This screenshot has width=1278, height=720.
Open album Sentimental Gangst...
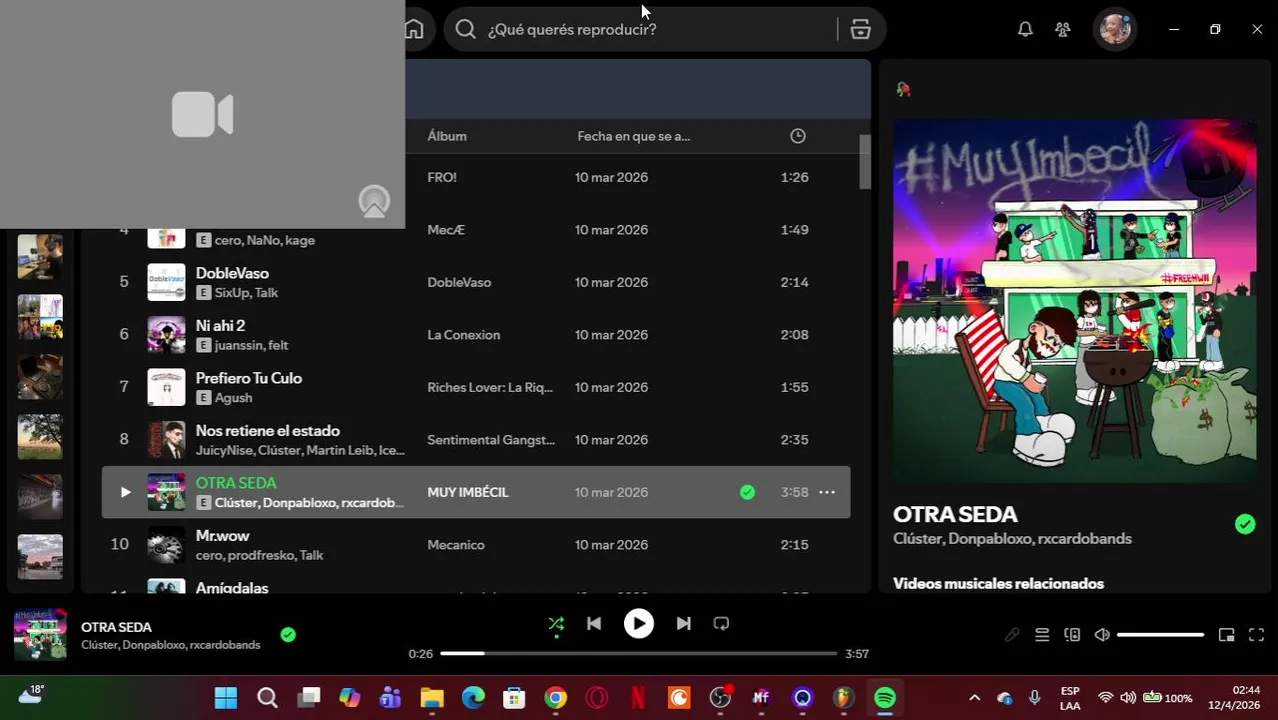tap(491, 440)
